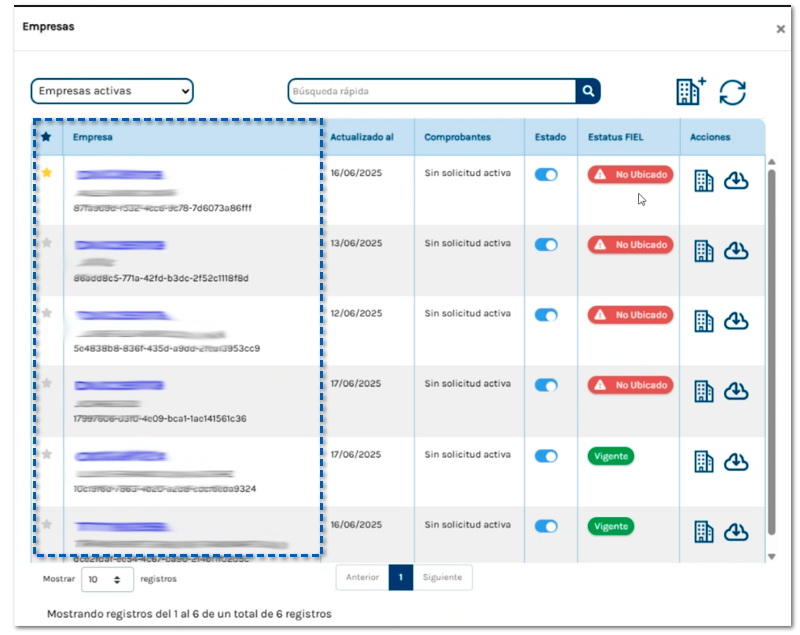Image resolution: width=800 pixels, height=635 pixels.
Task: Click cloud download icon in 16/06/2025 No Ubicado row
Action: click(x=736, y=181)
